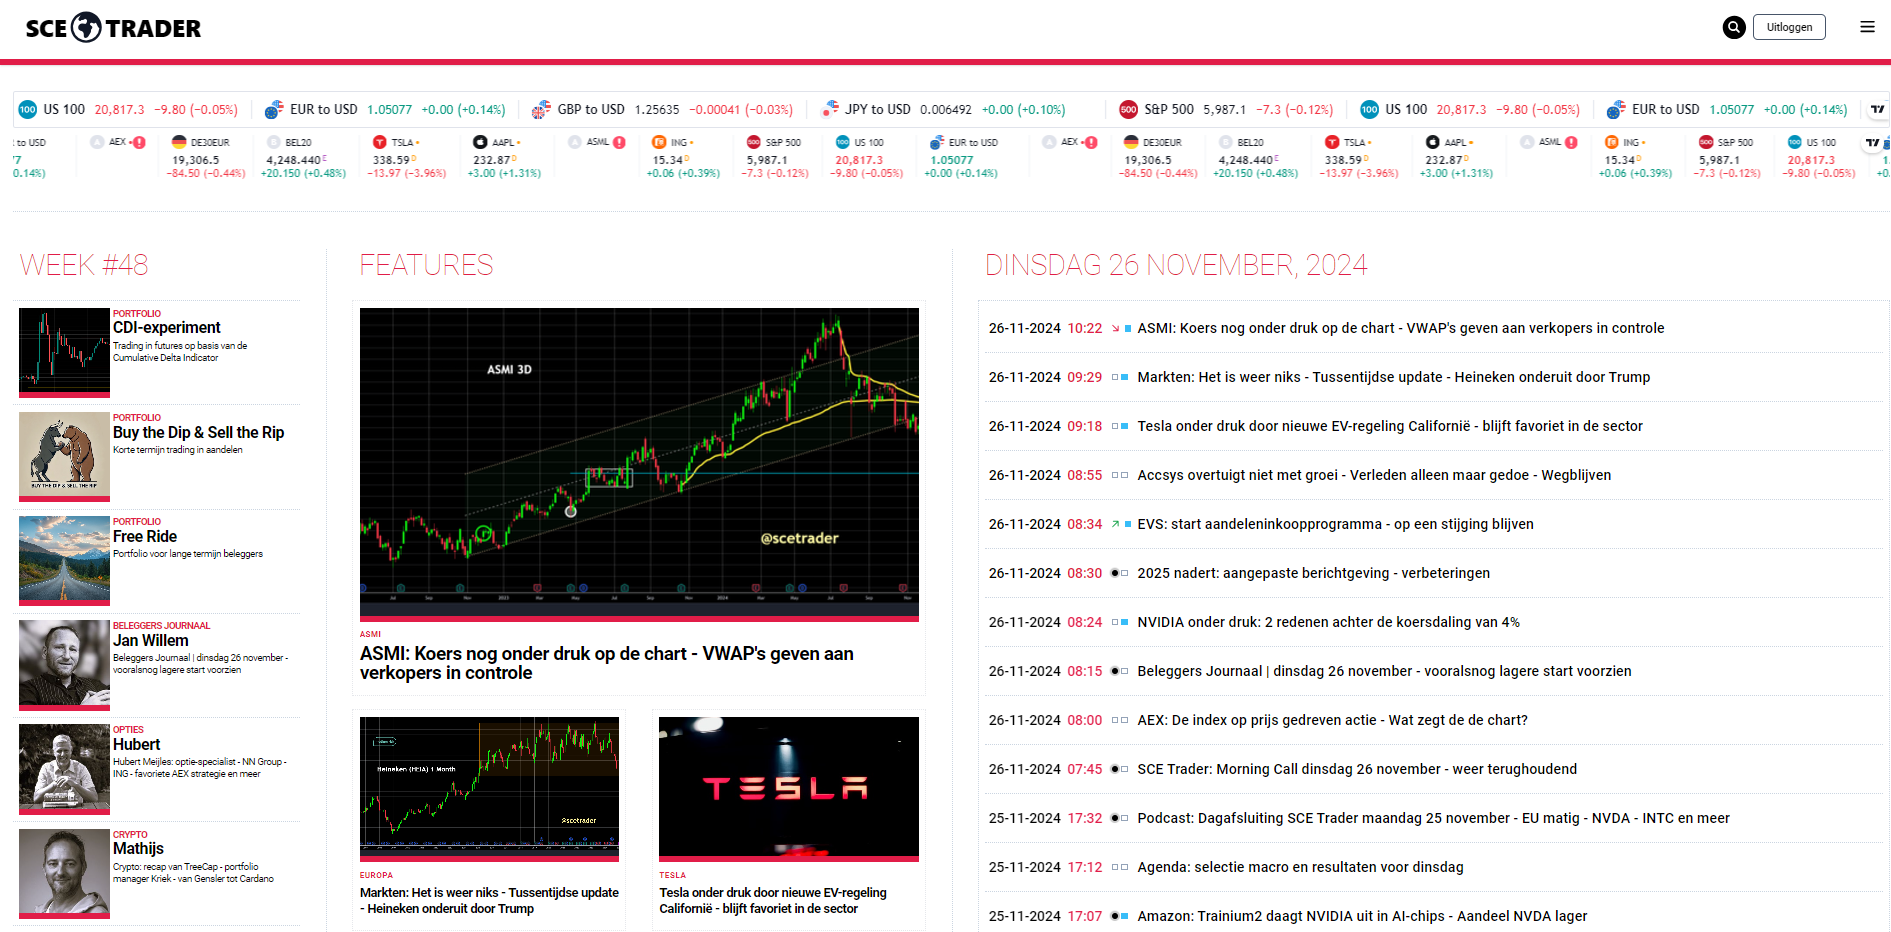Open the Jan Willem journal link
The width and height of the screenshot is (1891, 932).
coord(150,640)
